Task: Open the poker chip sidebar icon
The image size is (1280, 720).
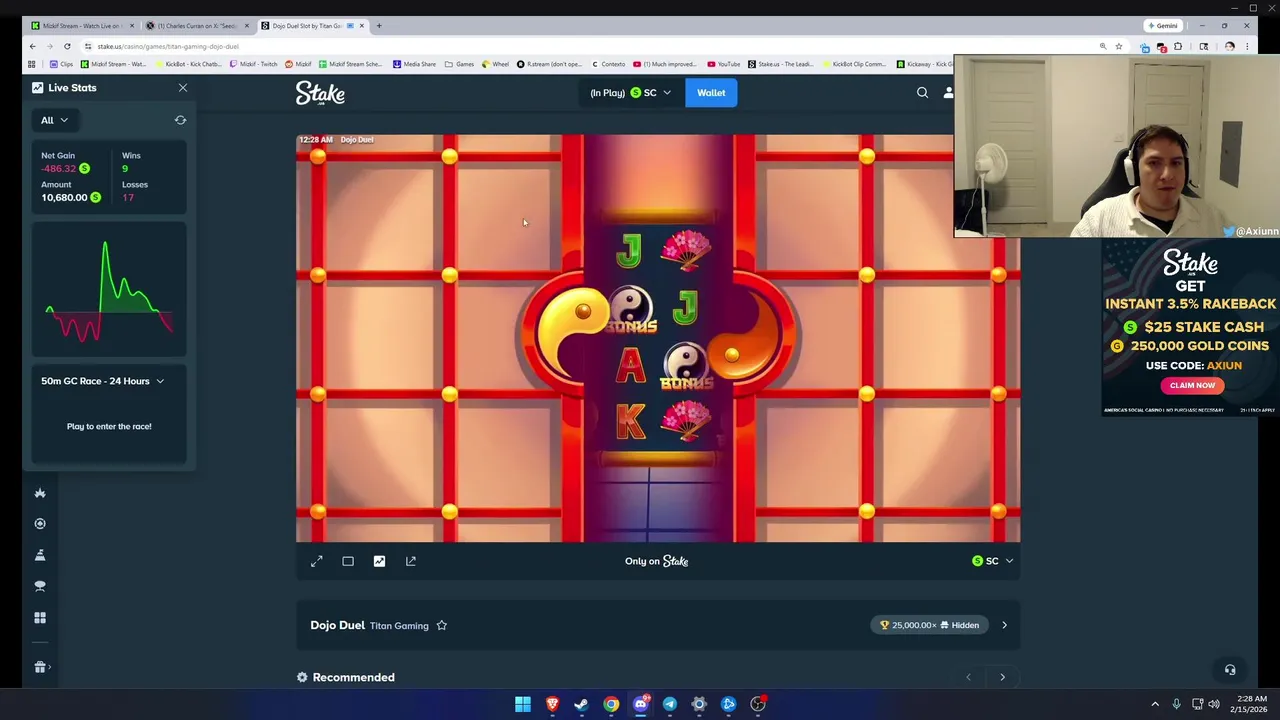Action: click(x=40, y=524)
